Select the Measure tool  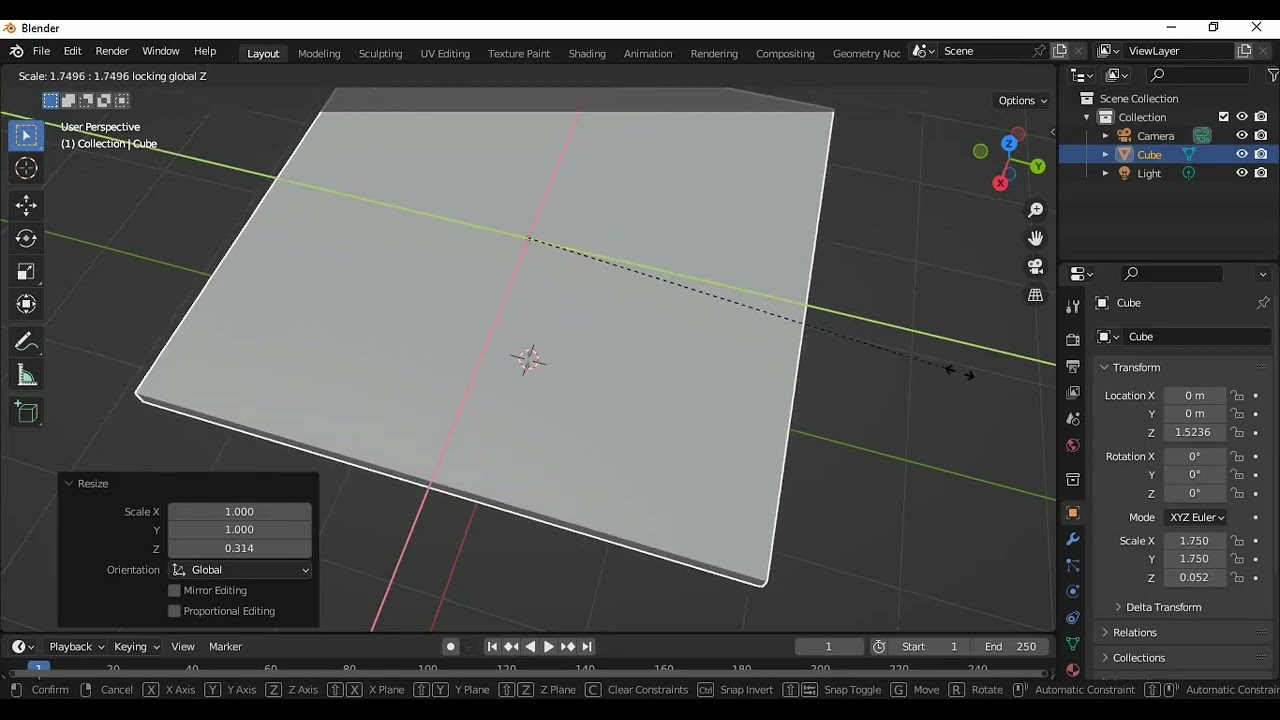pos(27,376)
